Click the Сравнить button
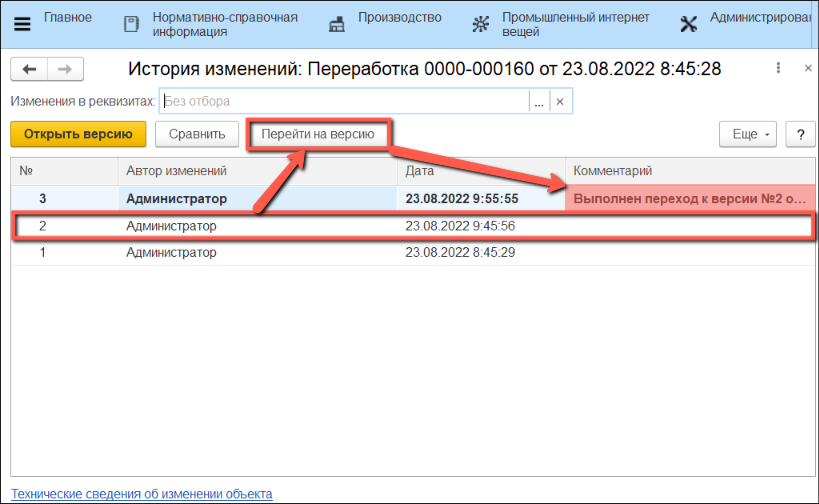This screenshot has height=504, width=819. click(x=196, y=134)
